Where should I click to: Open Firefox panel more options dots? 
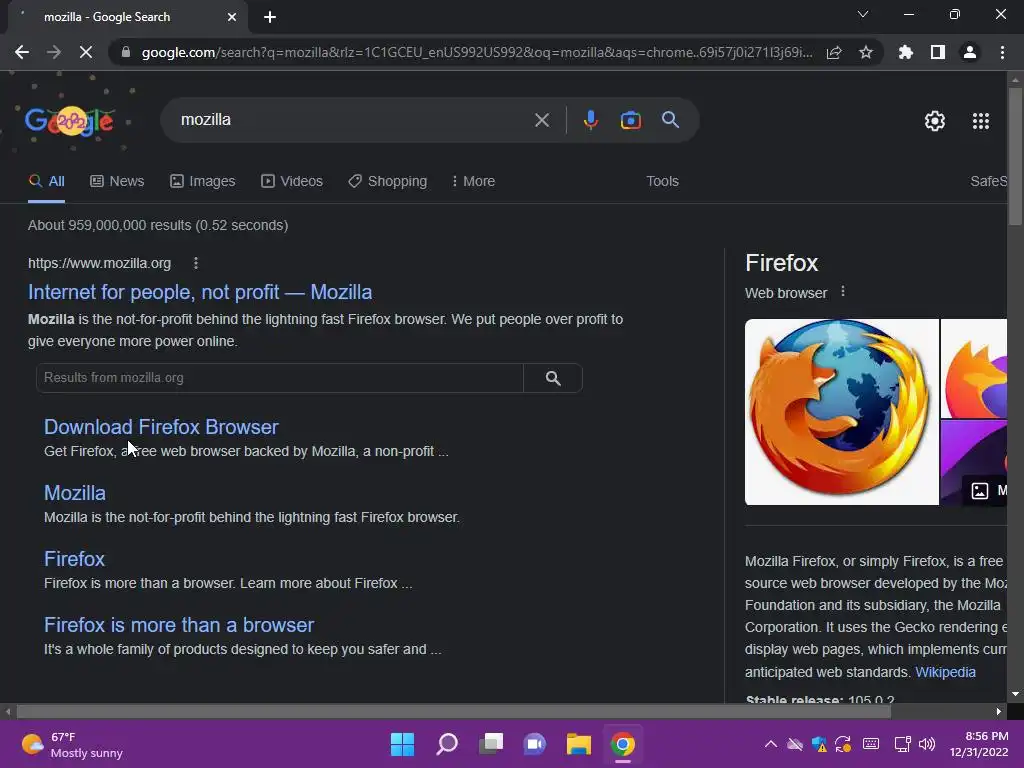pos(843,291)
